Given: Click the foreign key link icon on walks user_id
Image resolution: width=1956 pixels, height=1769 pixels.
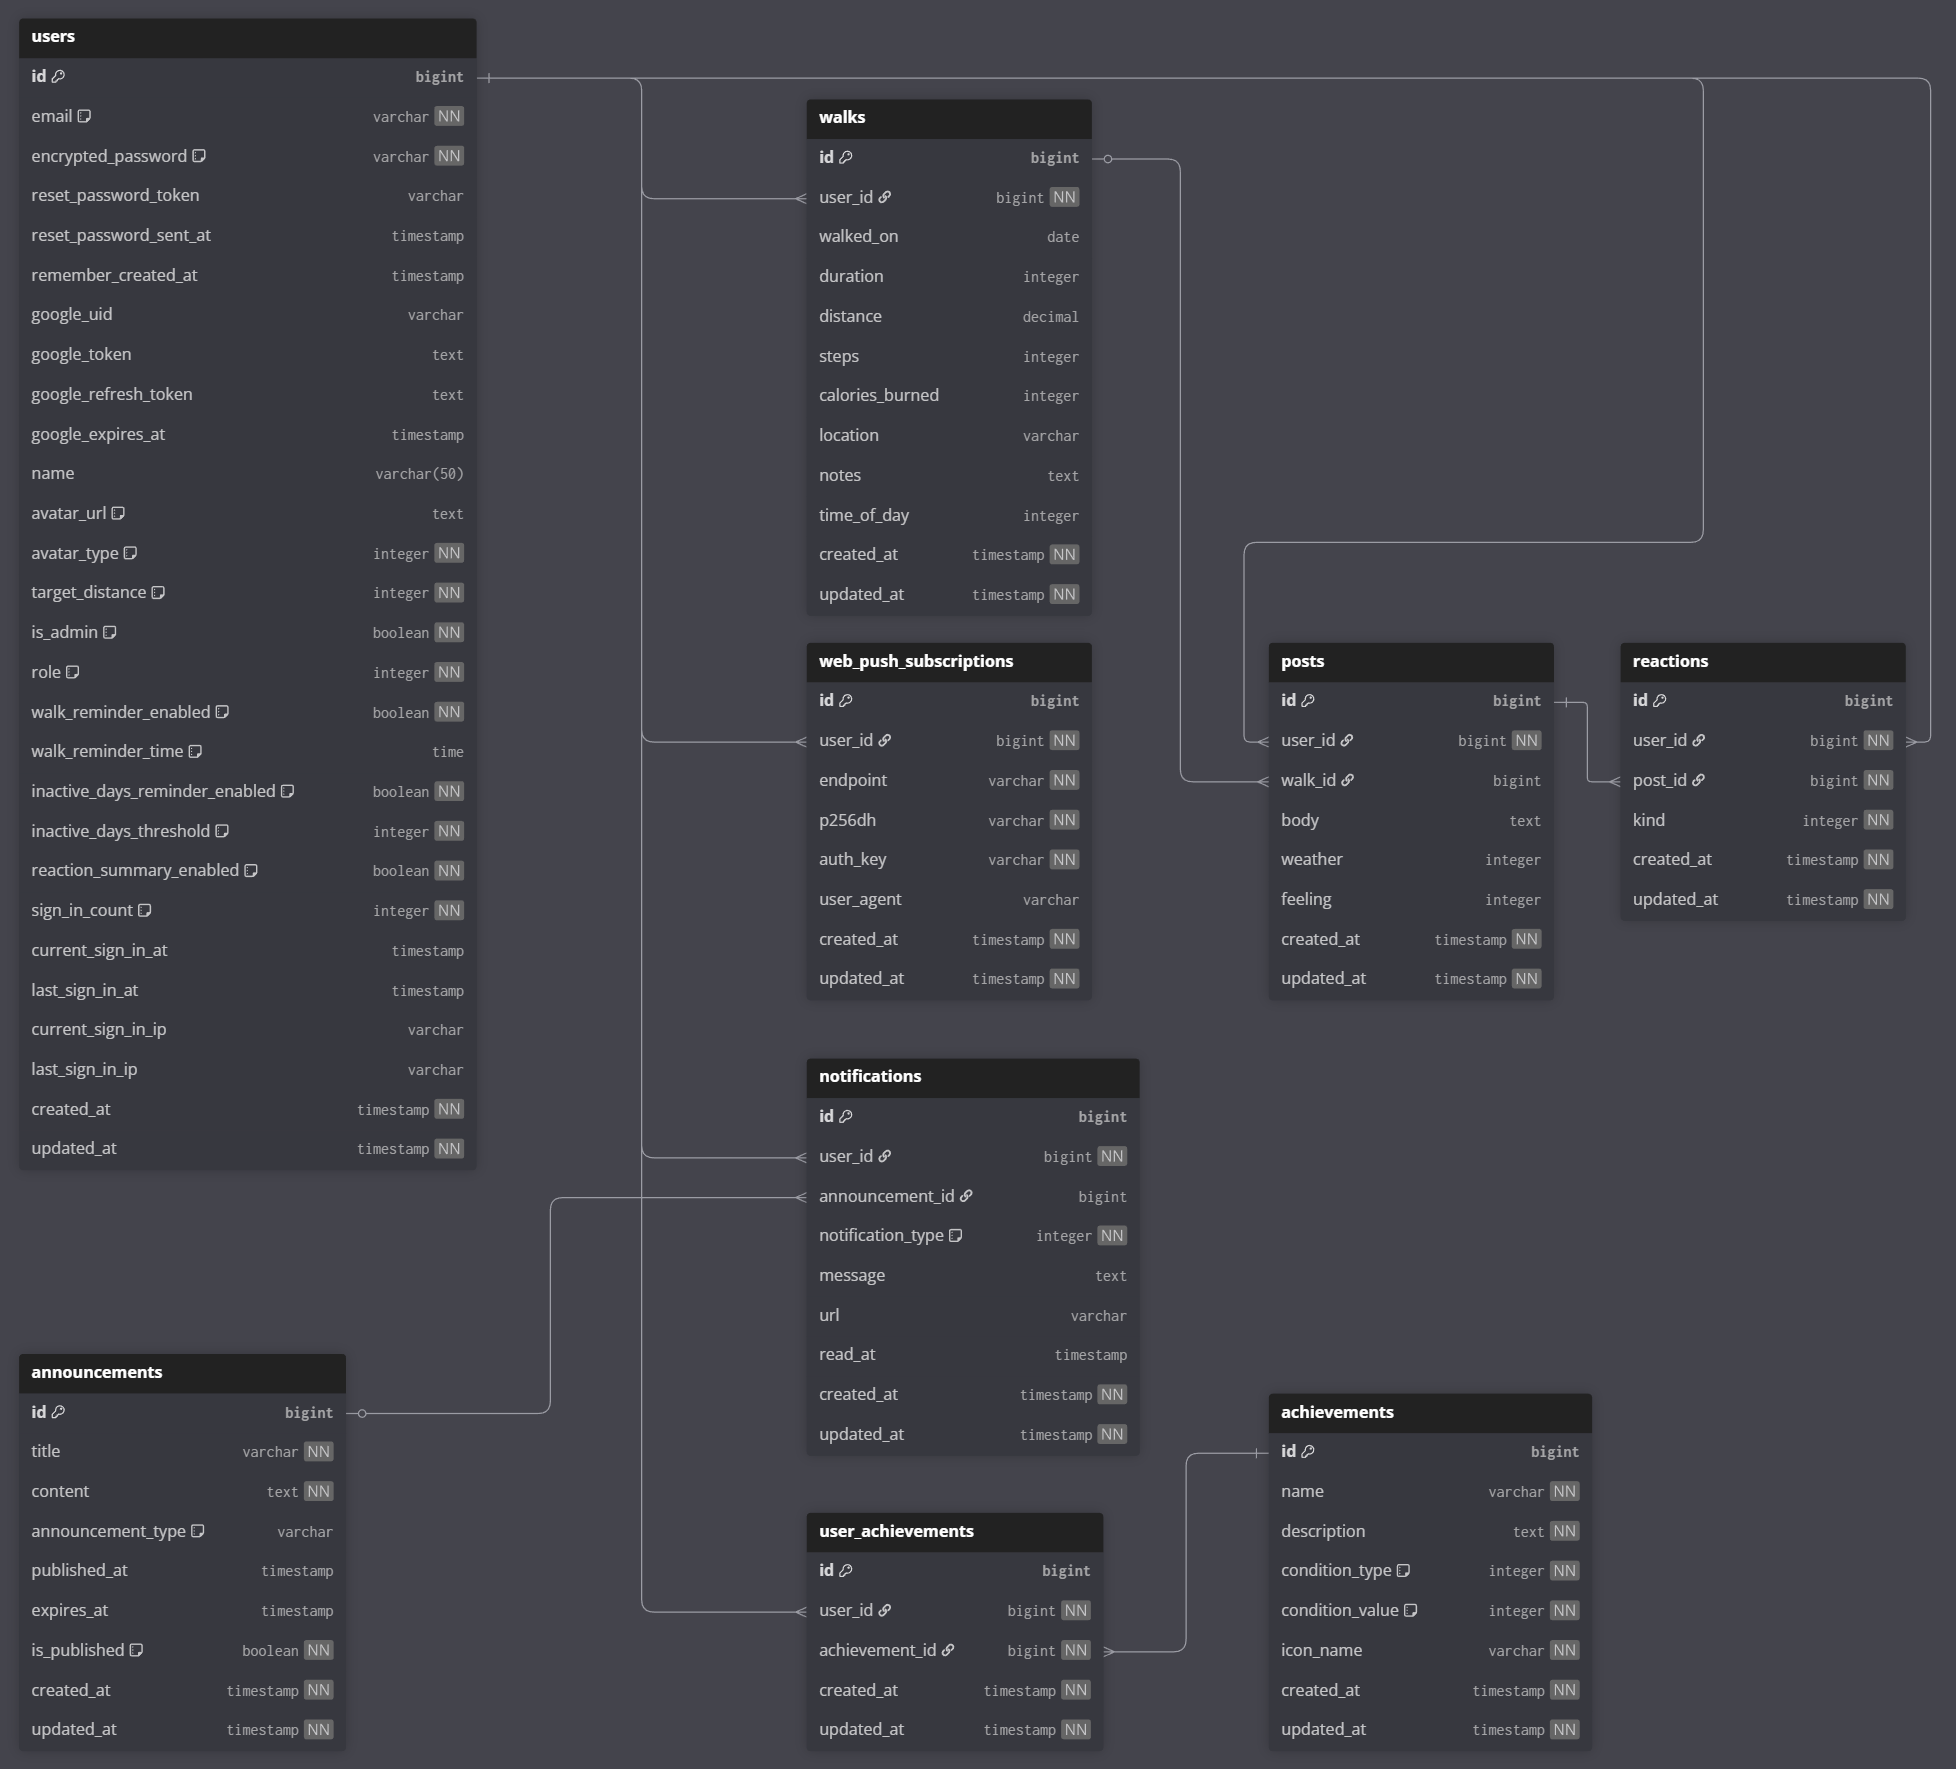Looking at the screenshot, I should pyautogui.click(x=886, y=197).
